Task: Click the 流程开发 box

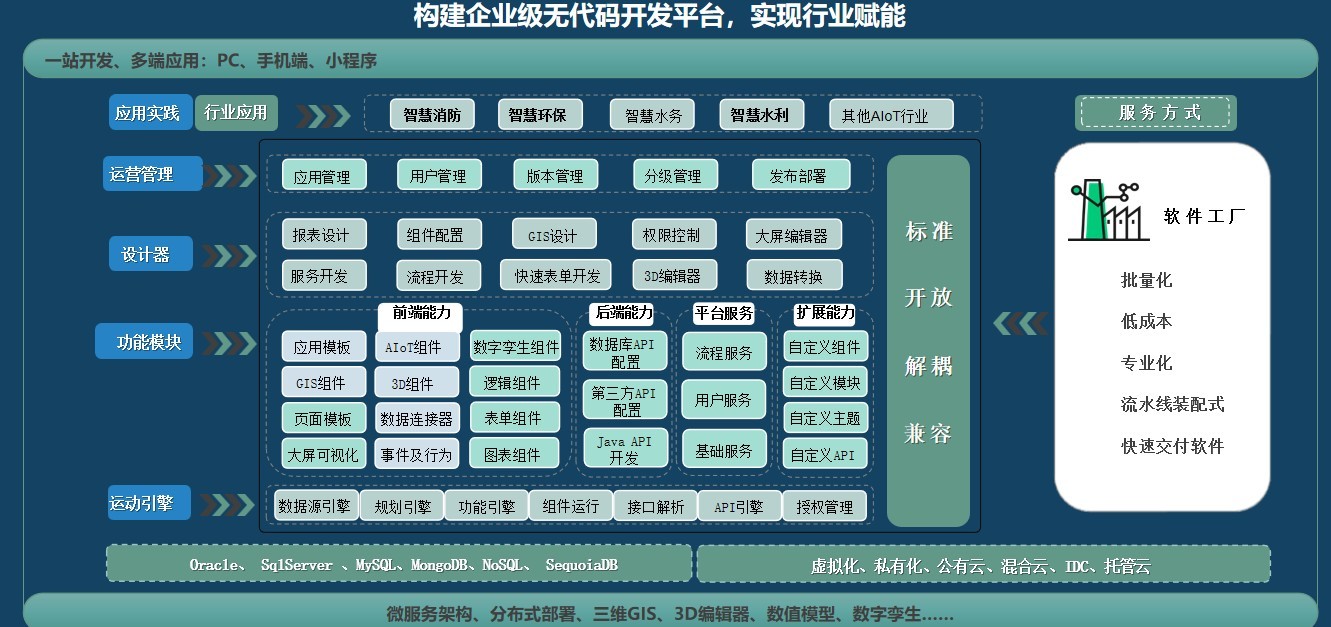Action: pos(439,275)
